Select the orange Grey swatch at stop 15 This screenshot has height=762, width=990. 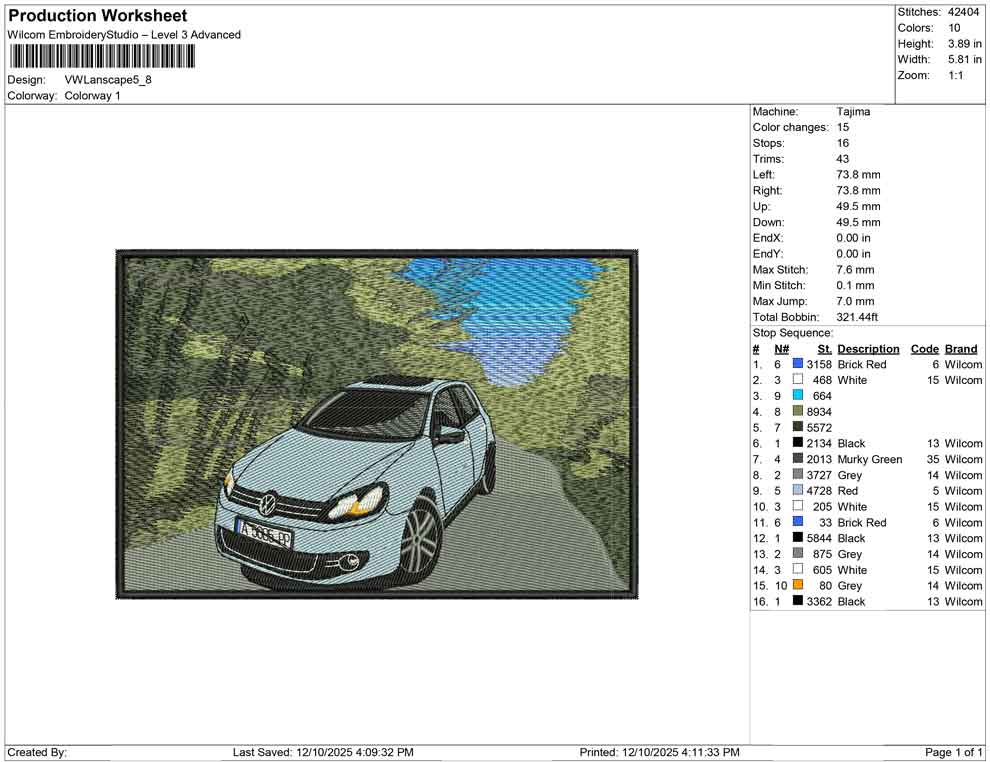[796, 585]
